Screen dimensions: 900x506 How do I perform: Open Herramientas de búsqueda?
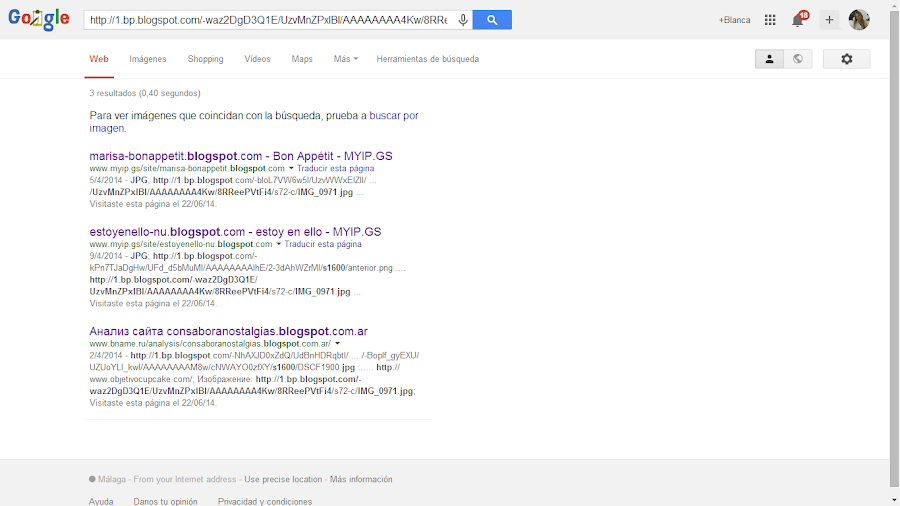coord(428,59)
